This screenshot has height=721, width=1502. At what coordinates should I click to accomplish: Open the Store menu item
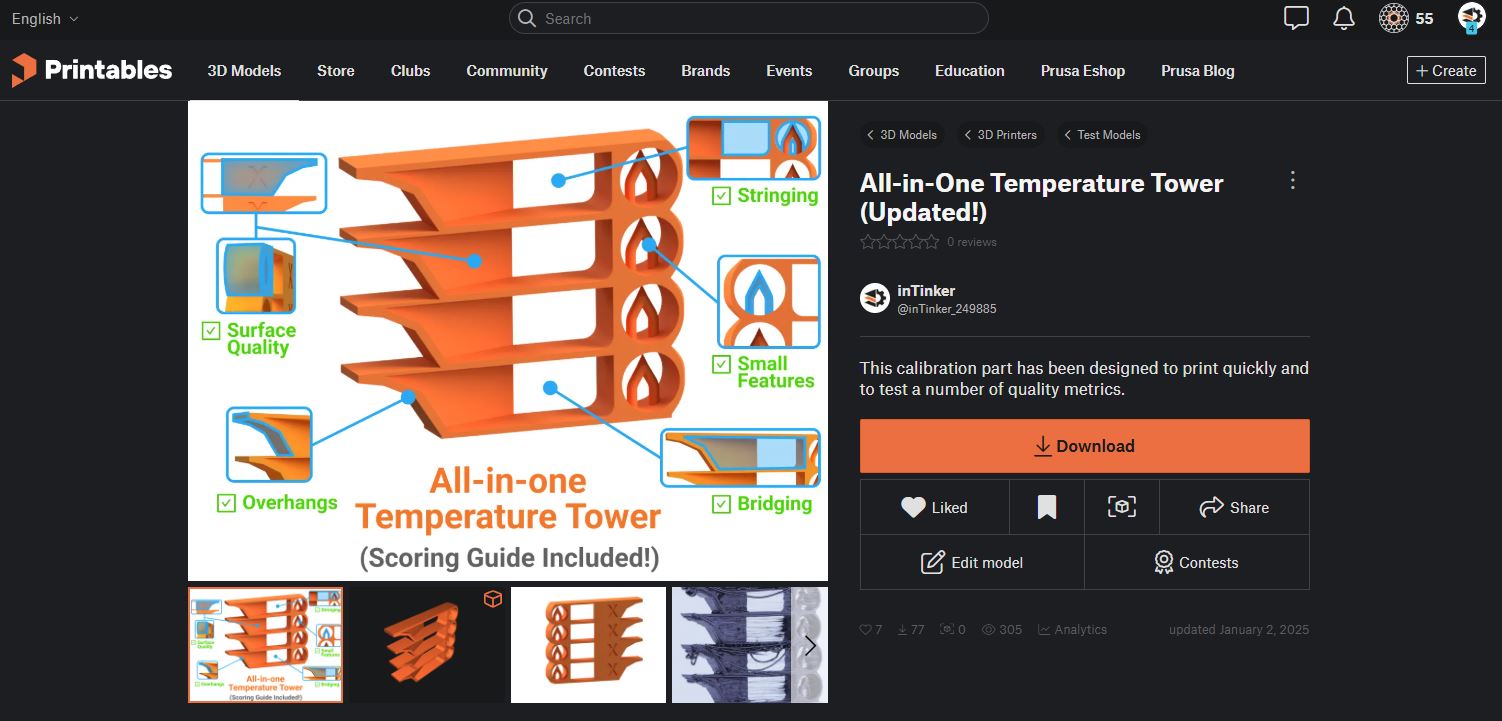pos(336,71)
